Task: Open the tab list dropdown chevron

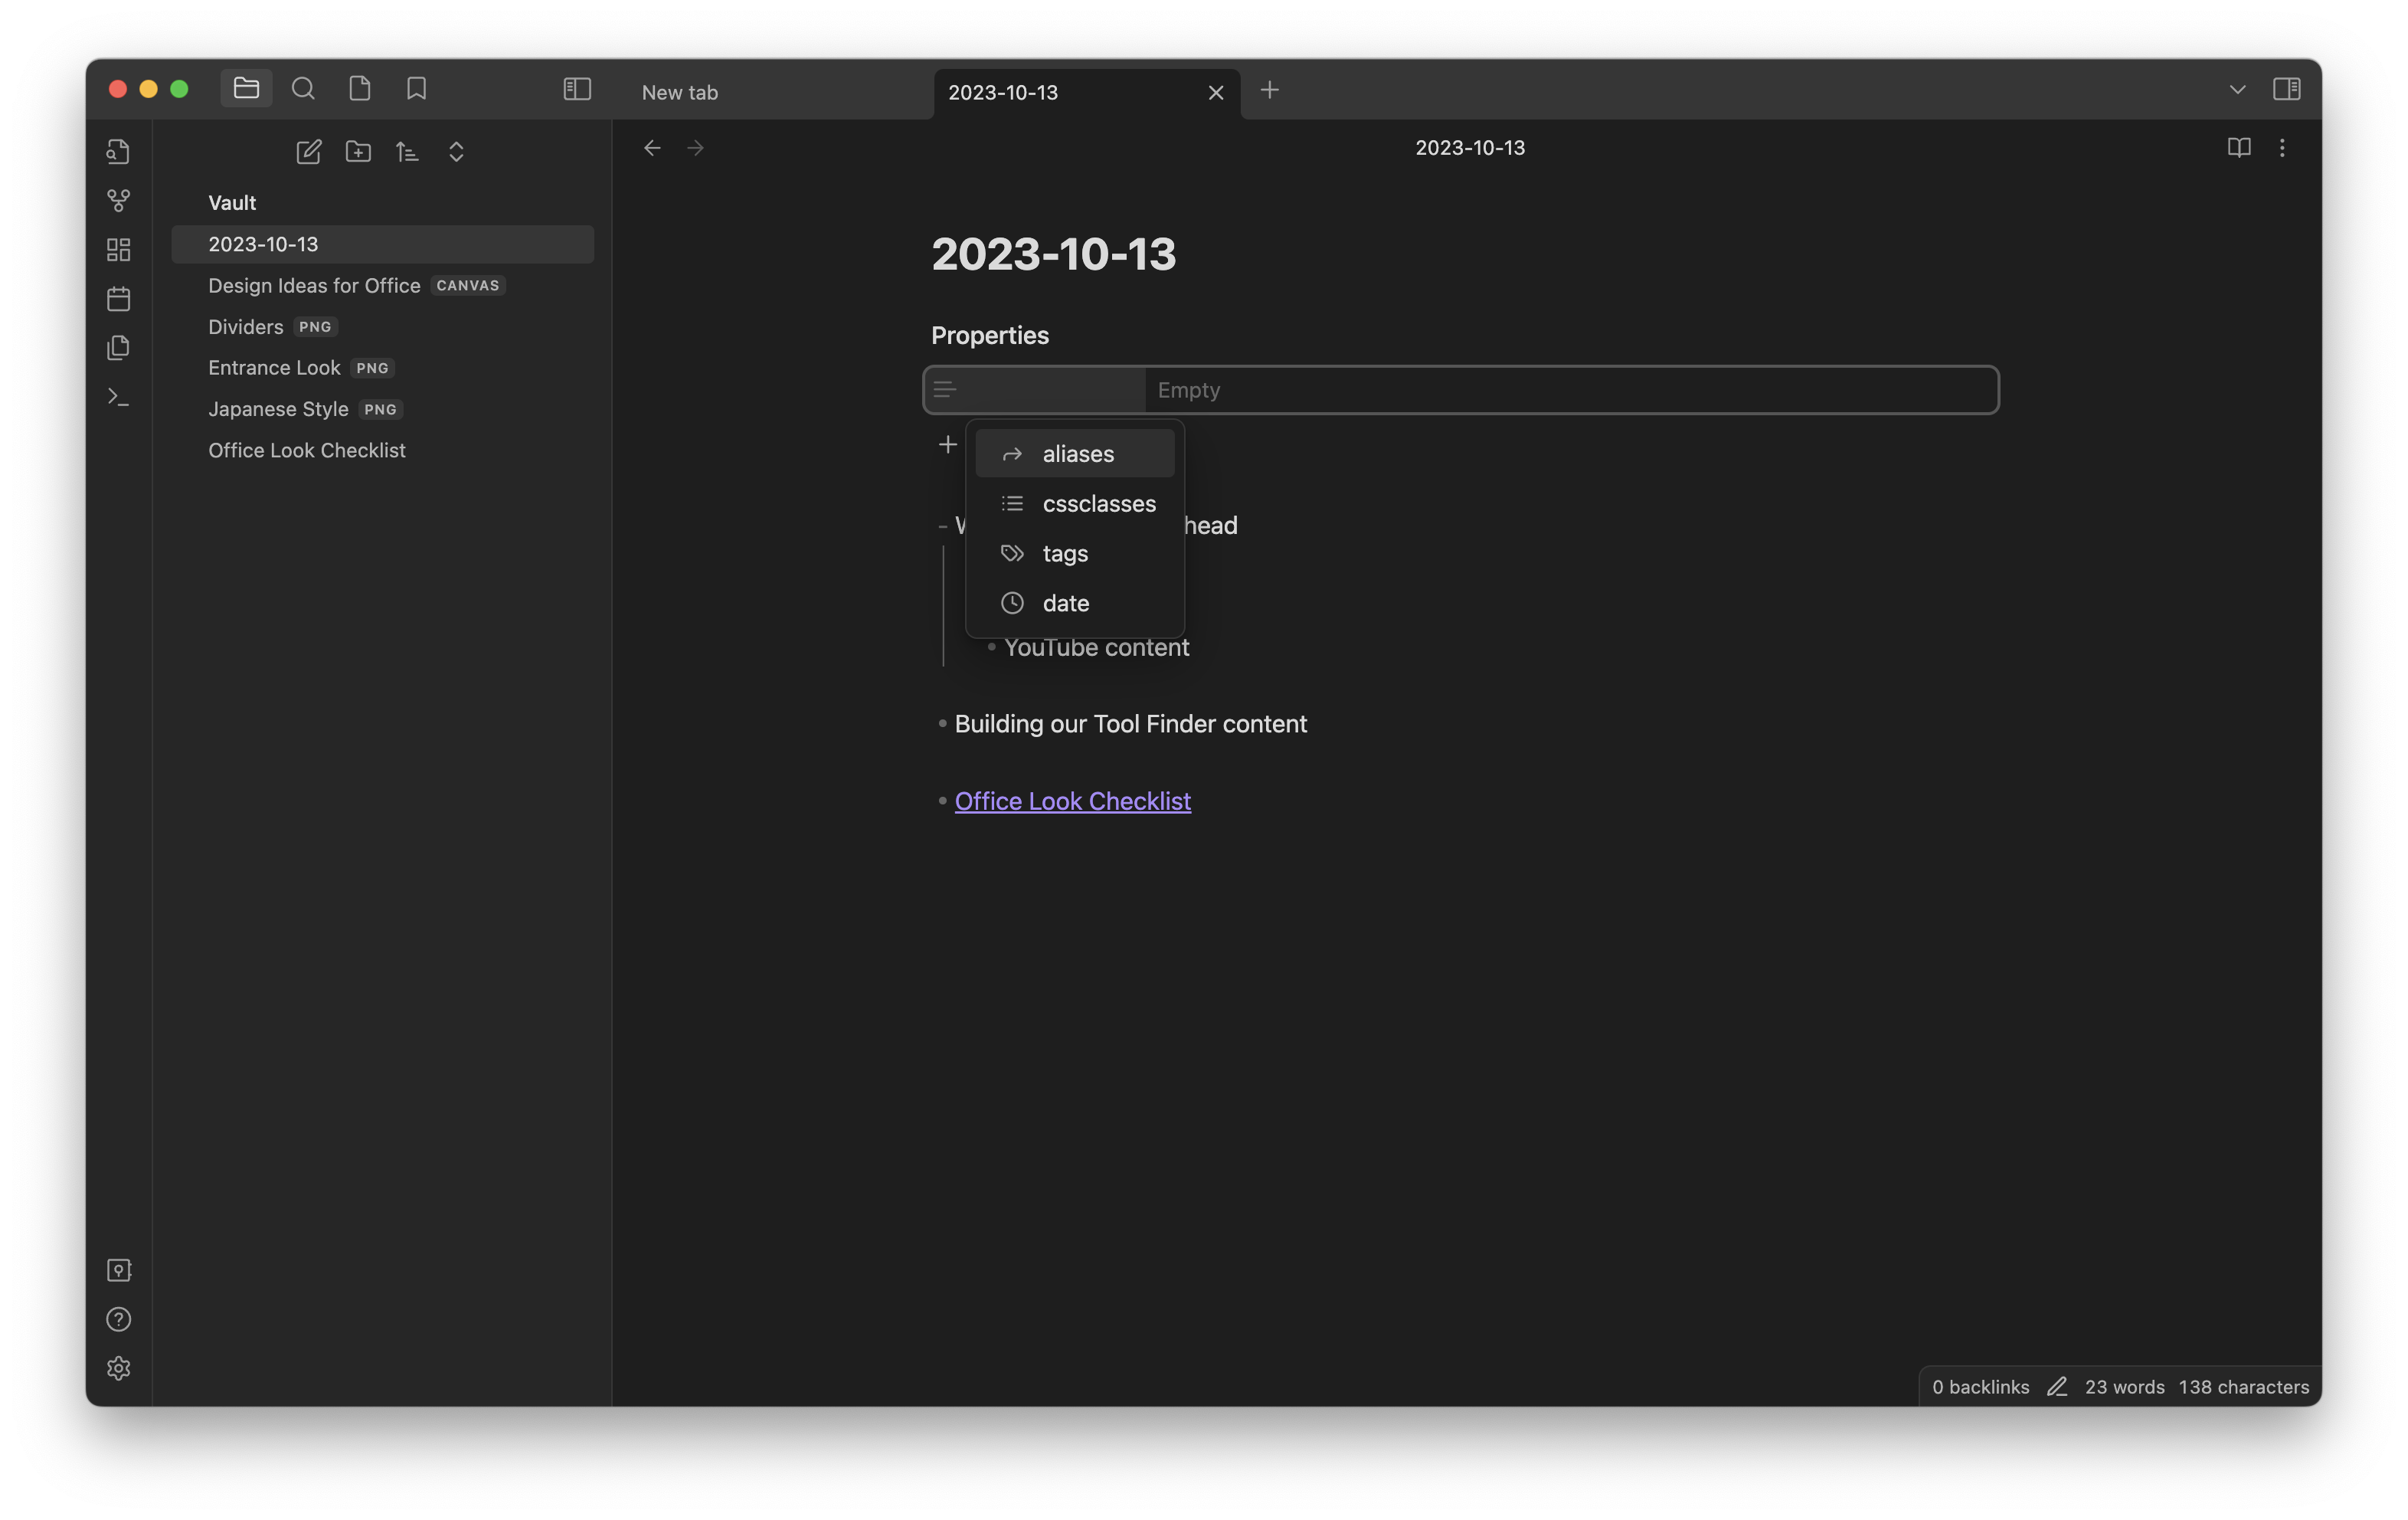Action: [2237, 89]
